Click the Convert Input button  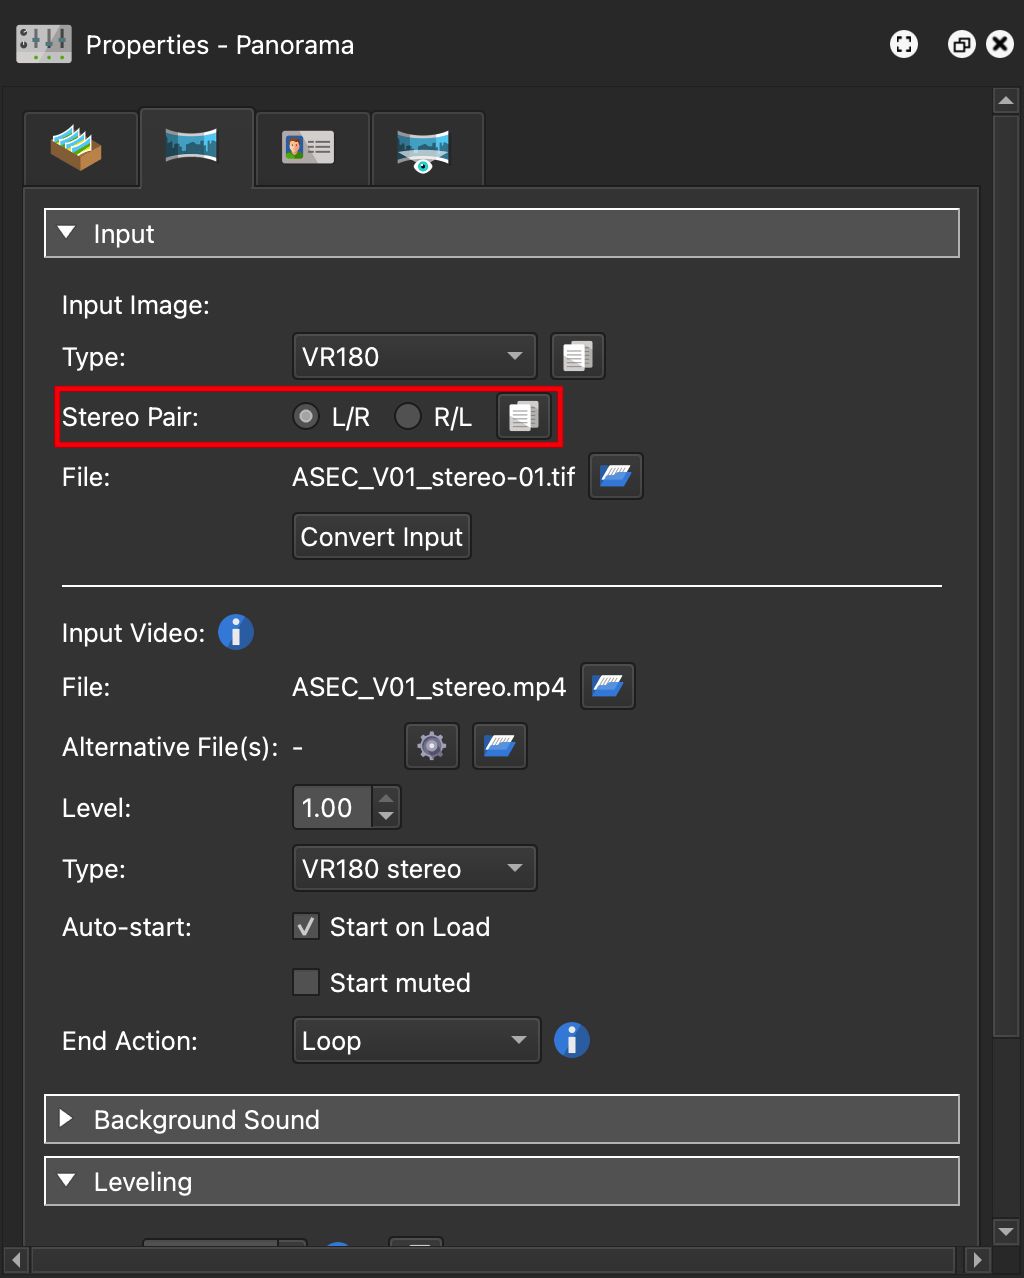point(381,536)
